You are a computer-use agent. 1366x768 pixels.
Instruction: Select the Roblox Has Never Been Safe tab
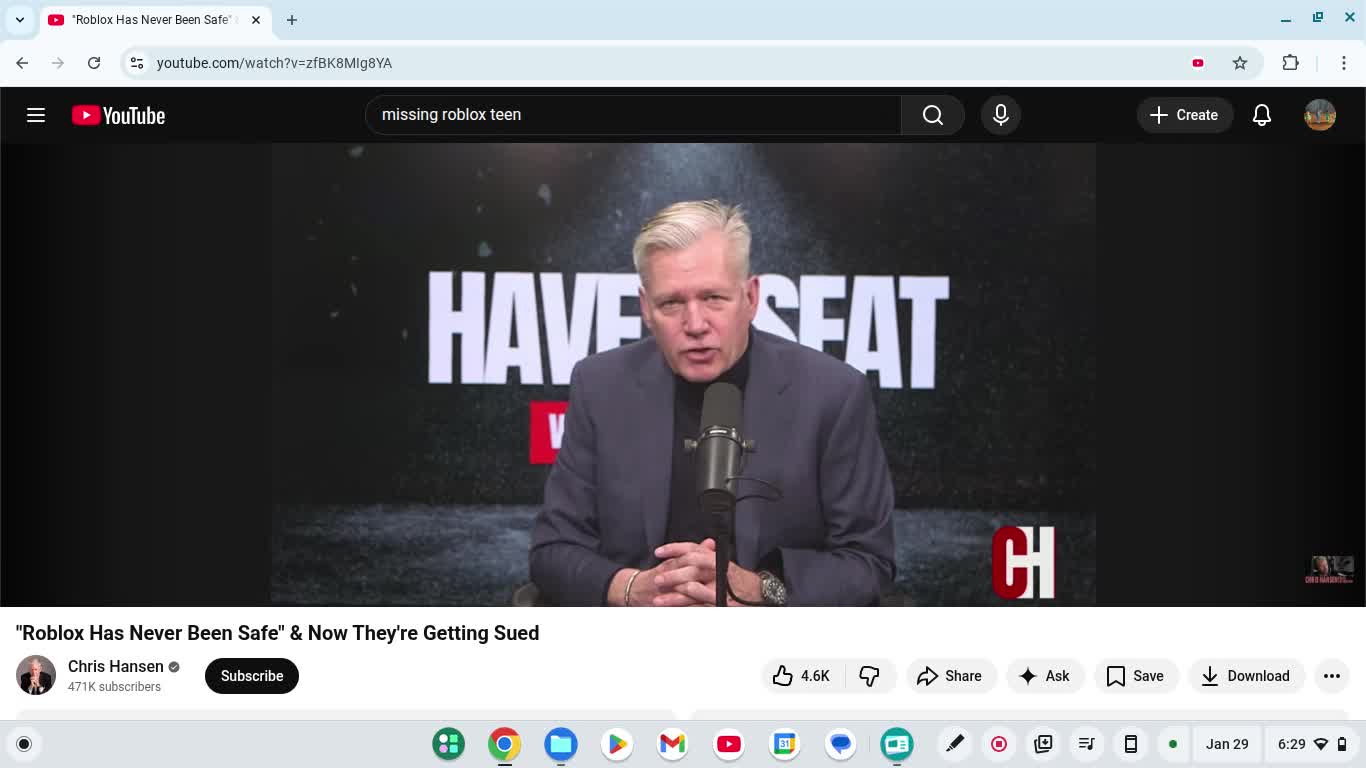coord(150,20)
